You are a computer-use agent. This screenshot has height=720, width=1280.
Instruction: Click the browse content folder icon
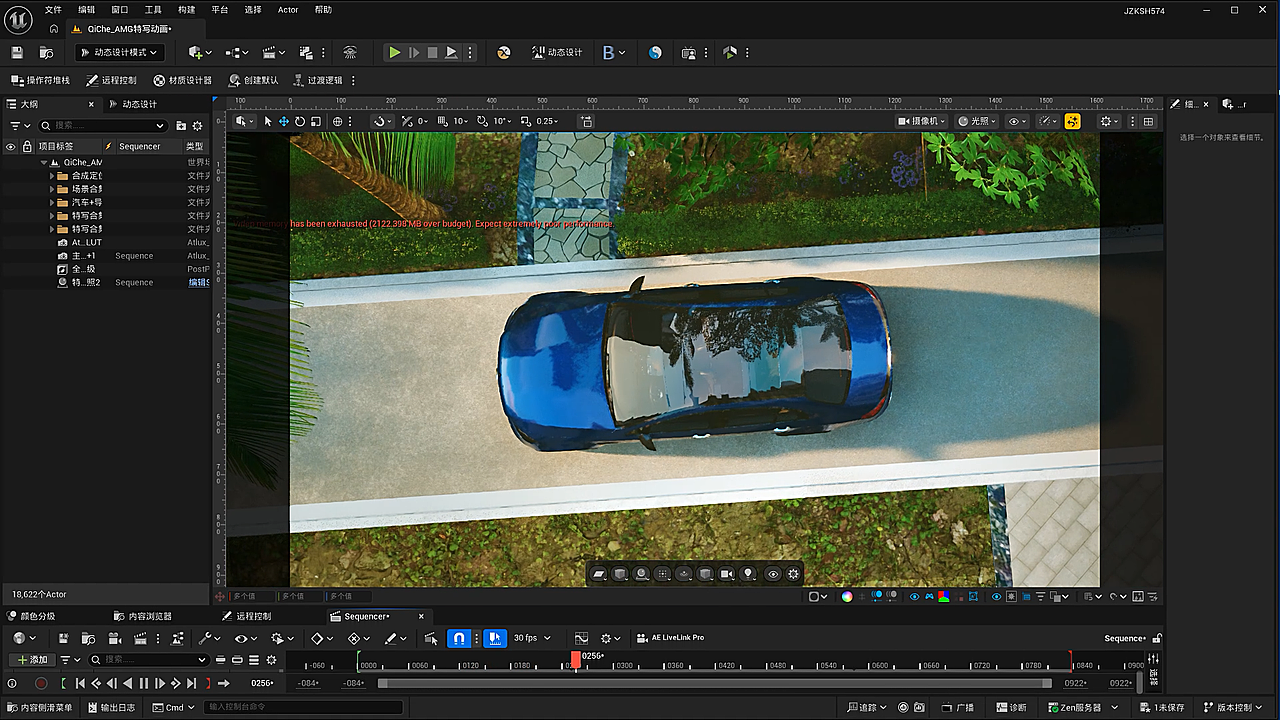coord(46,53)
